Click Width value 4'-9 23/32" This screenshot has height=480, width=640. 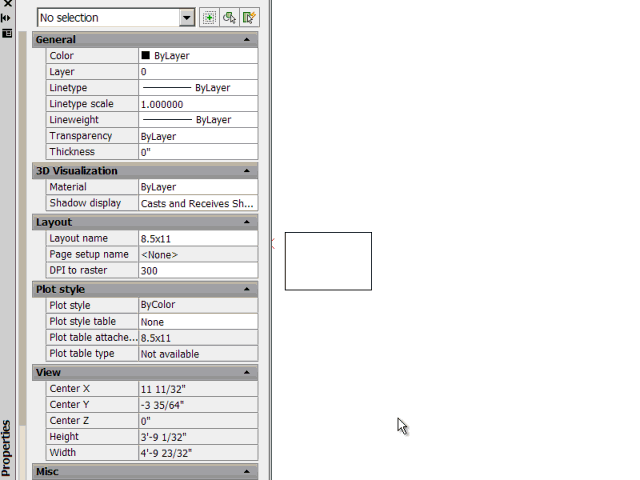pyautogui.click(x=198, y=453)
